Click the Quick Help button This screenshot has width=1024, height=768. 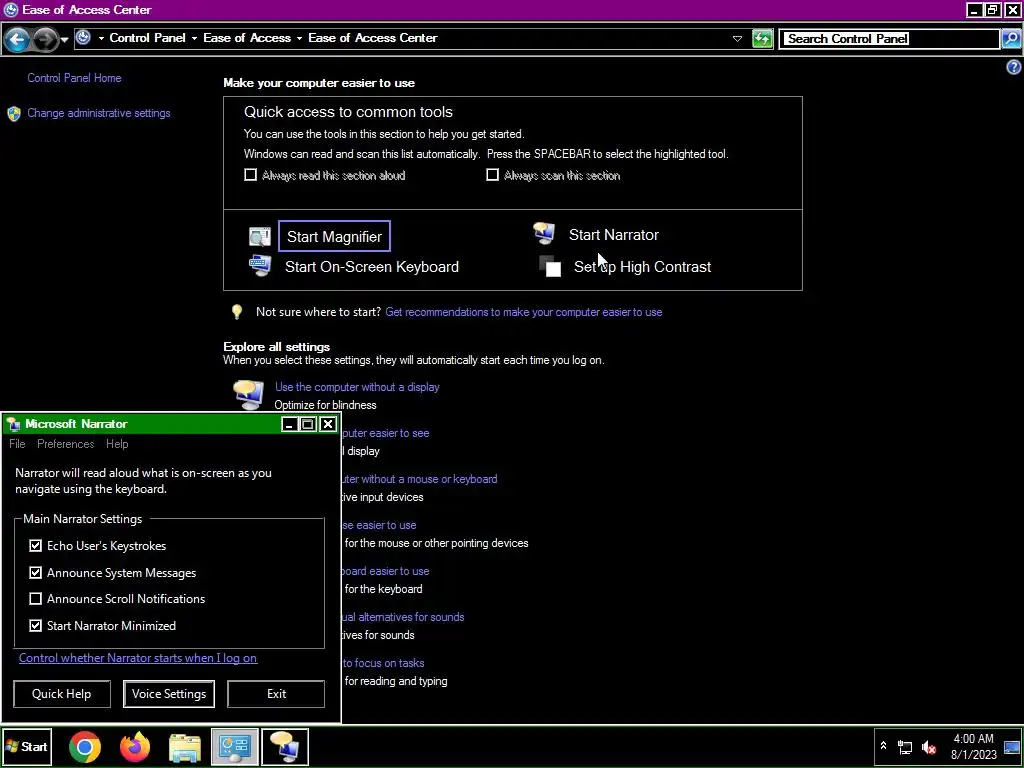[x=61, y=694]
